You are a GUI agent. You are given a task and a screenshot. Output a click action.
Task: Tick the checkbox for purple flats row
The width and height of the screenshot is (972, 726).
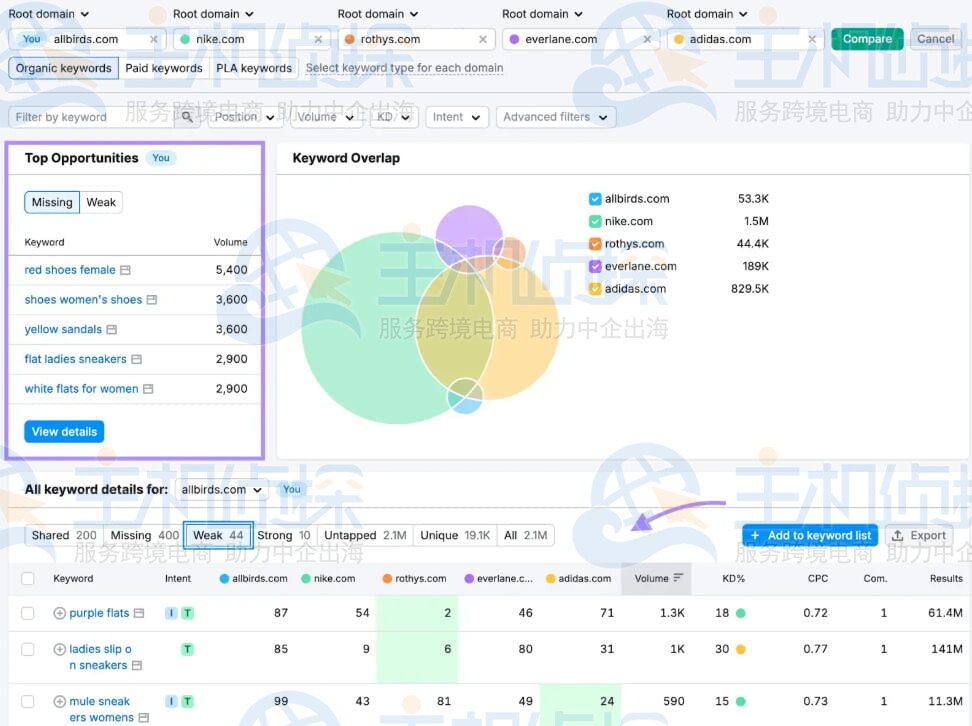tap(28, 613)
